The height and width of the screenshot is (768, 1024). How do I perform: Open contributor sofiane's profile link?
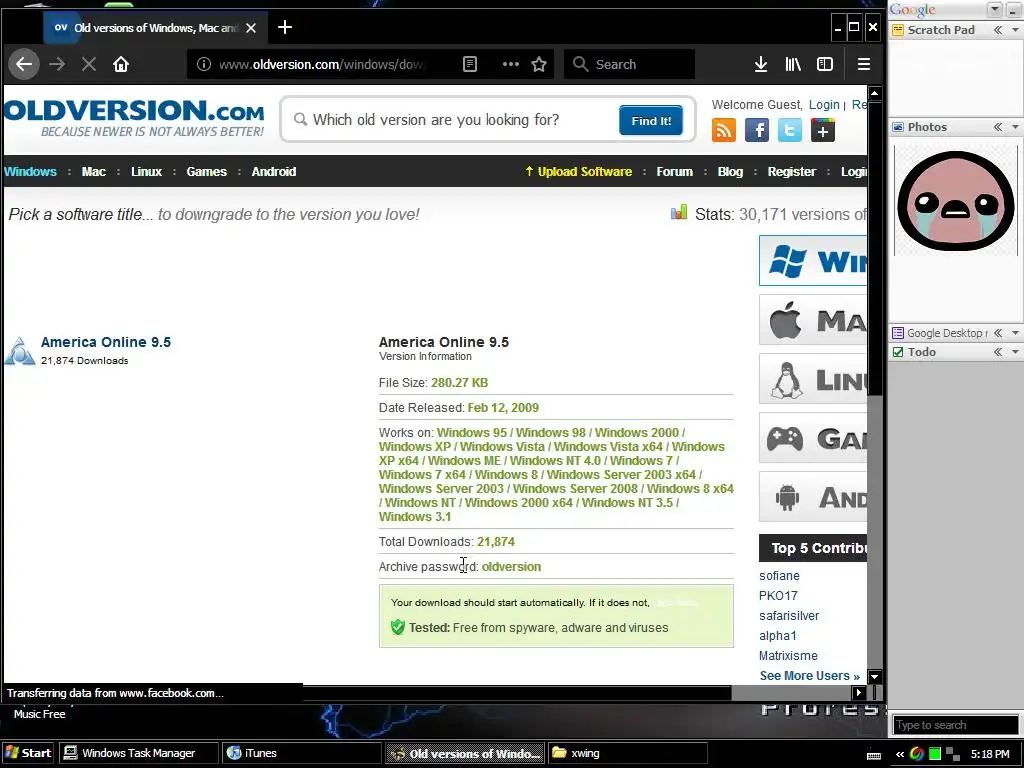779,576
